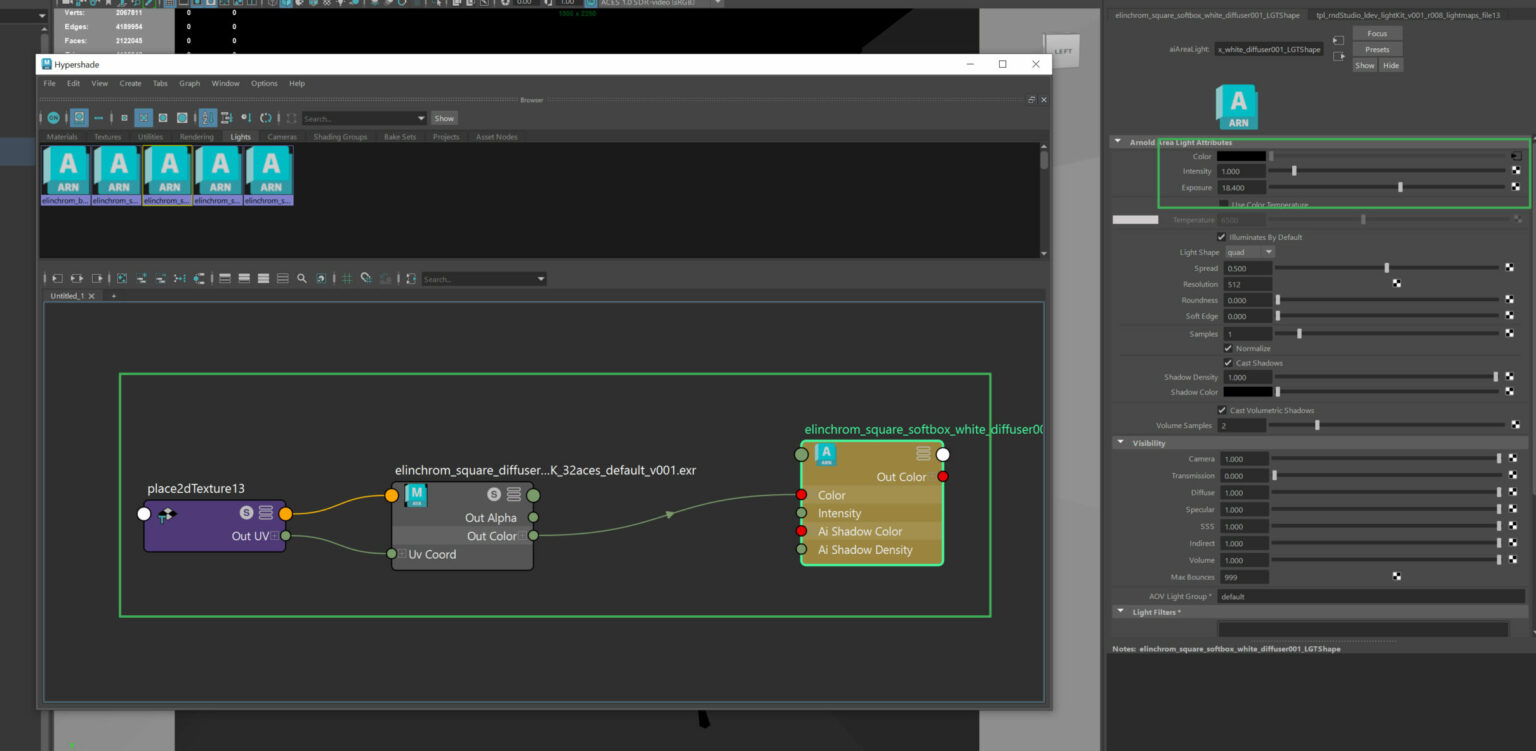The width and height of the screenshot is (1536, 751).
Task: Click the magnifier search icon in node editor toolbar
Action: (301, 279)
